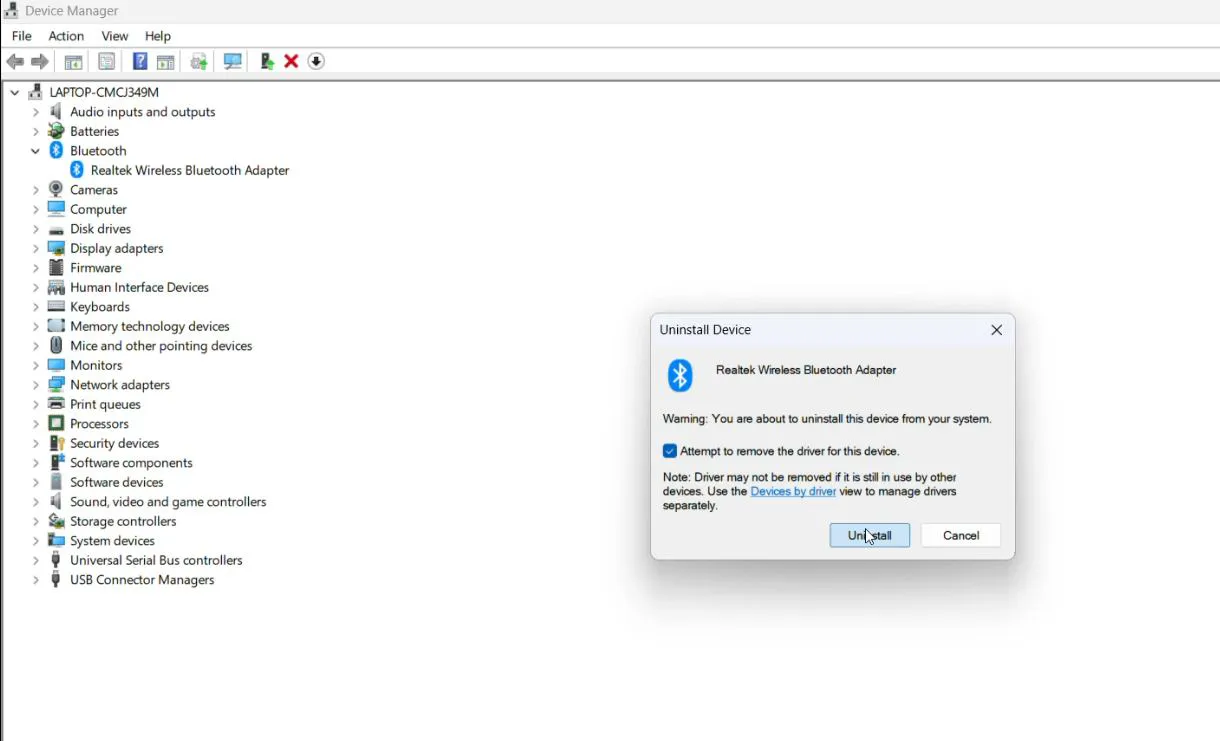Click the Help icon in the toolbar
This screenshot has width=1220, height=741.
click(140, 61)
